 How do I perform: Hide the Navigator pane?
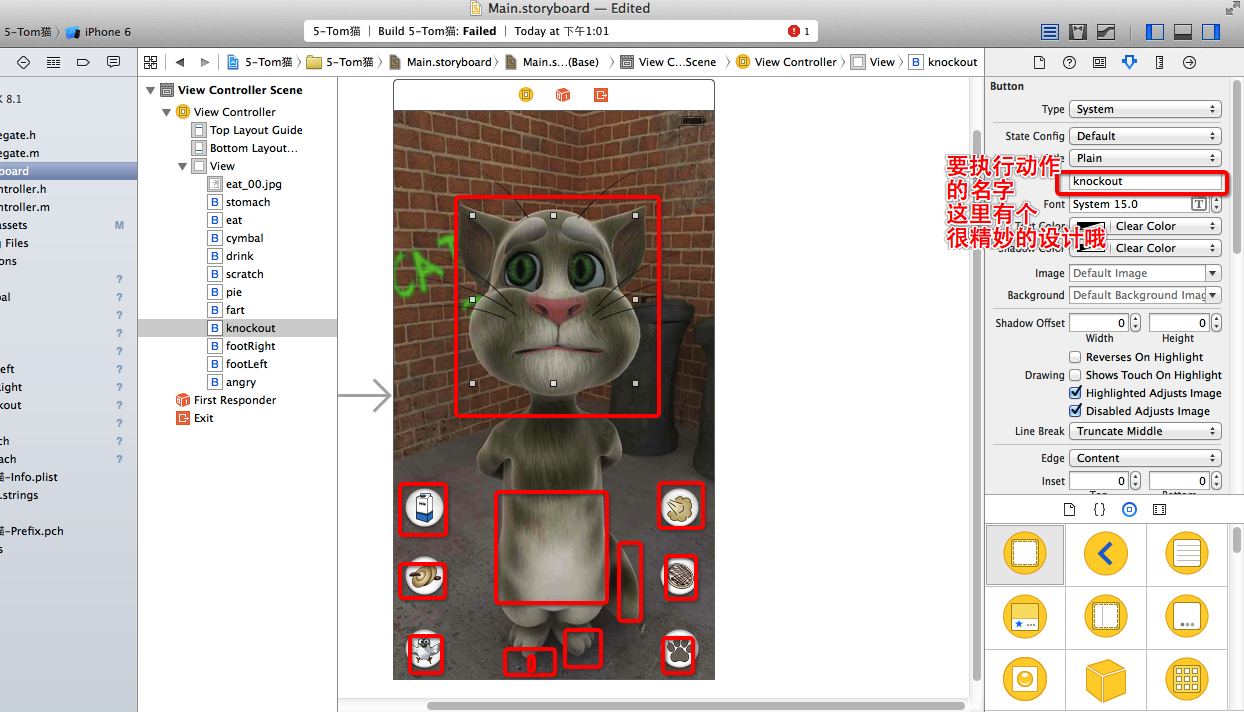(1154, 32)
